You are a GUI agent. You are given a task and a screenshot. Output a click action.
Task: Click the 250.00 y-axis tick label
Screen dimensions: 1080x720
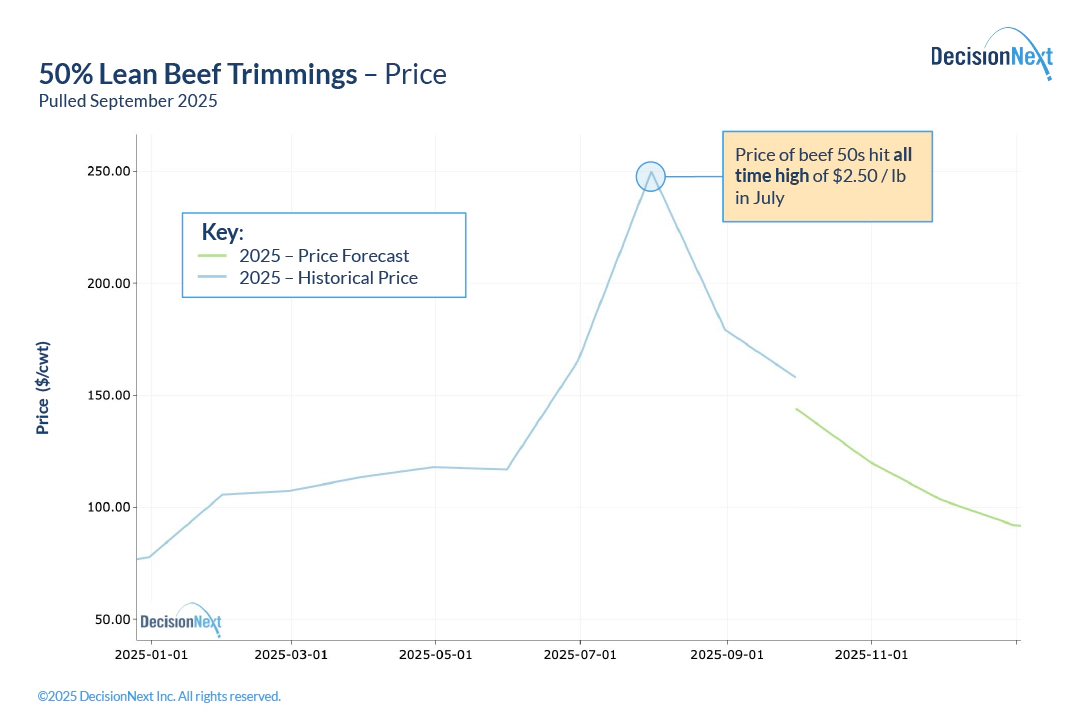coord(108,172)
